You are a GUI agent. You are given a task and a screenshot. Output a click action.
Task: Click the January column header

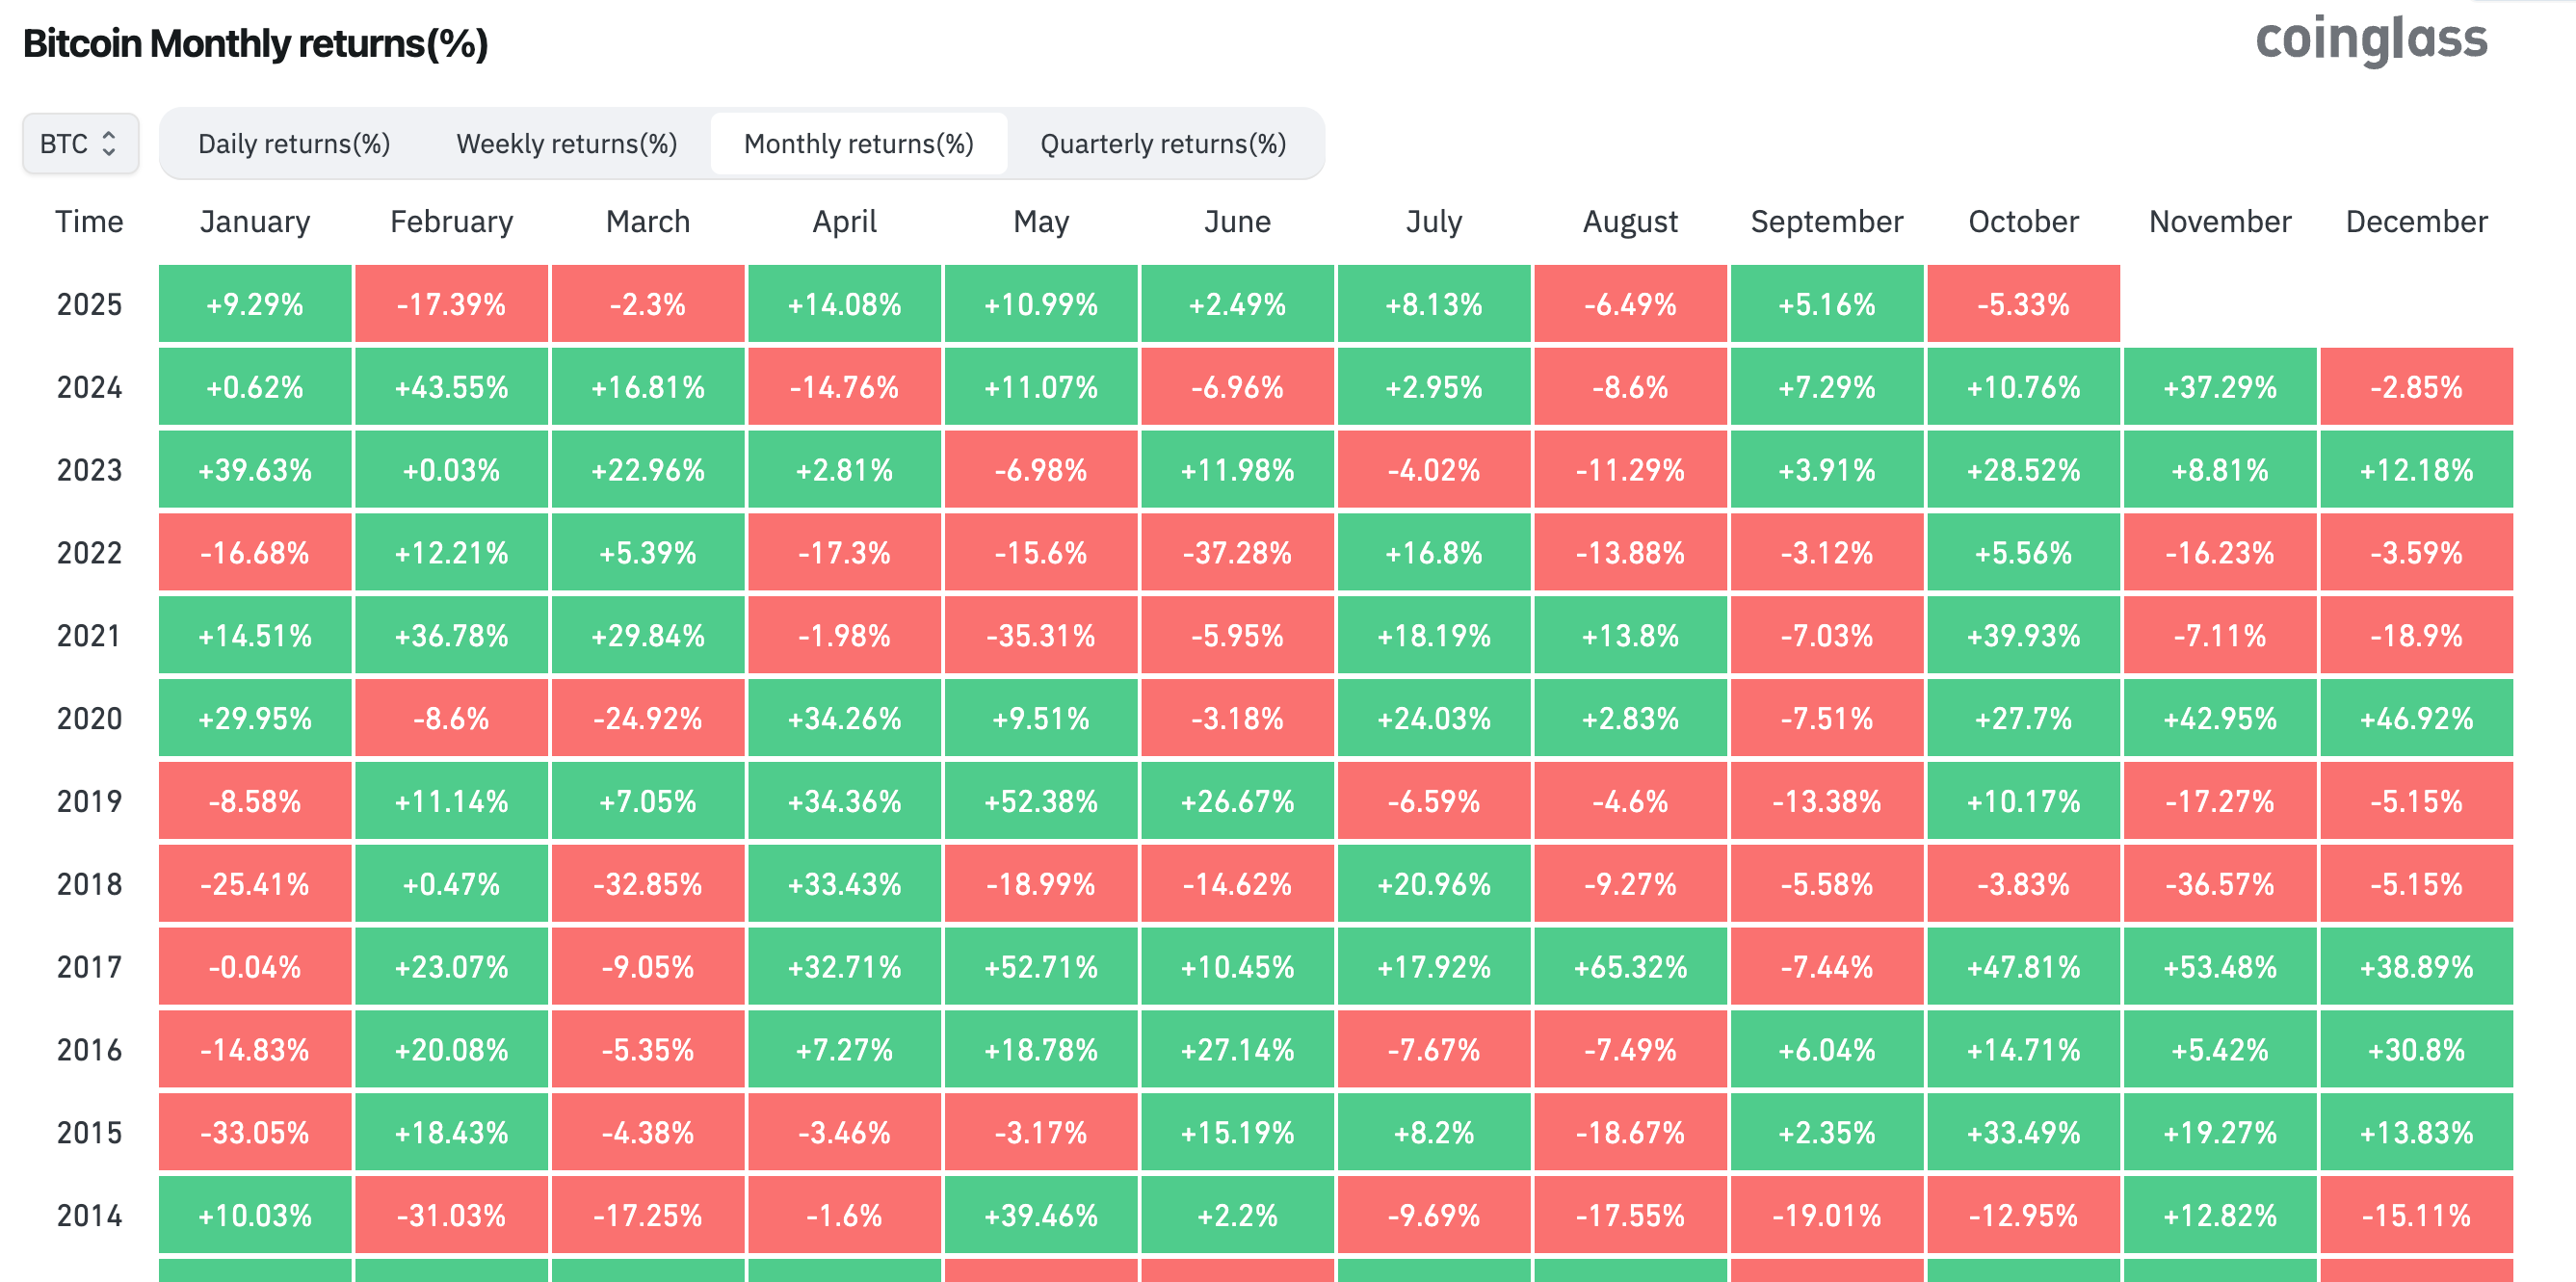[255, 221]
